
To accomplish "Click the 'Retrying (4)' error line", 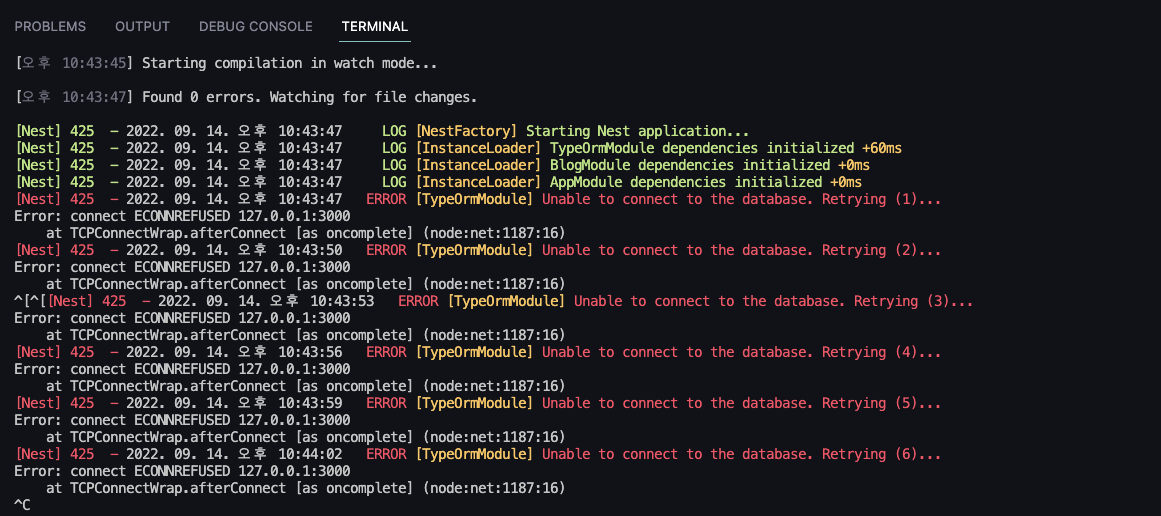I will 478,352.
